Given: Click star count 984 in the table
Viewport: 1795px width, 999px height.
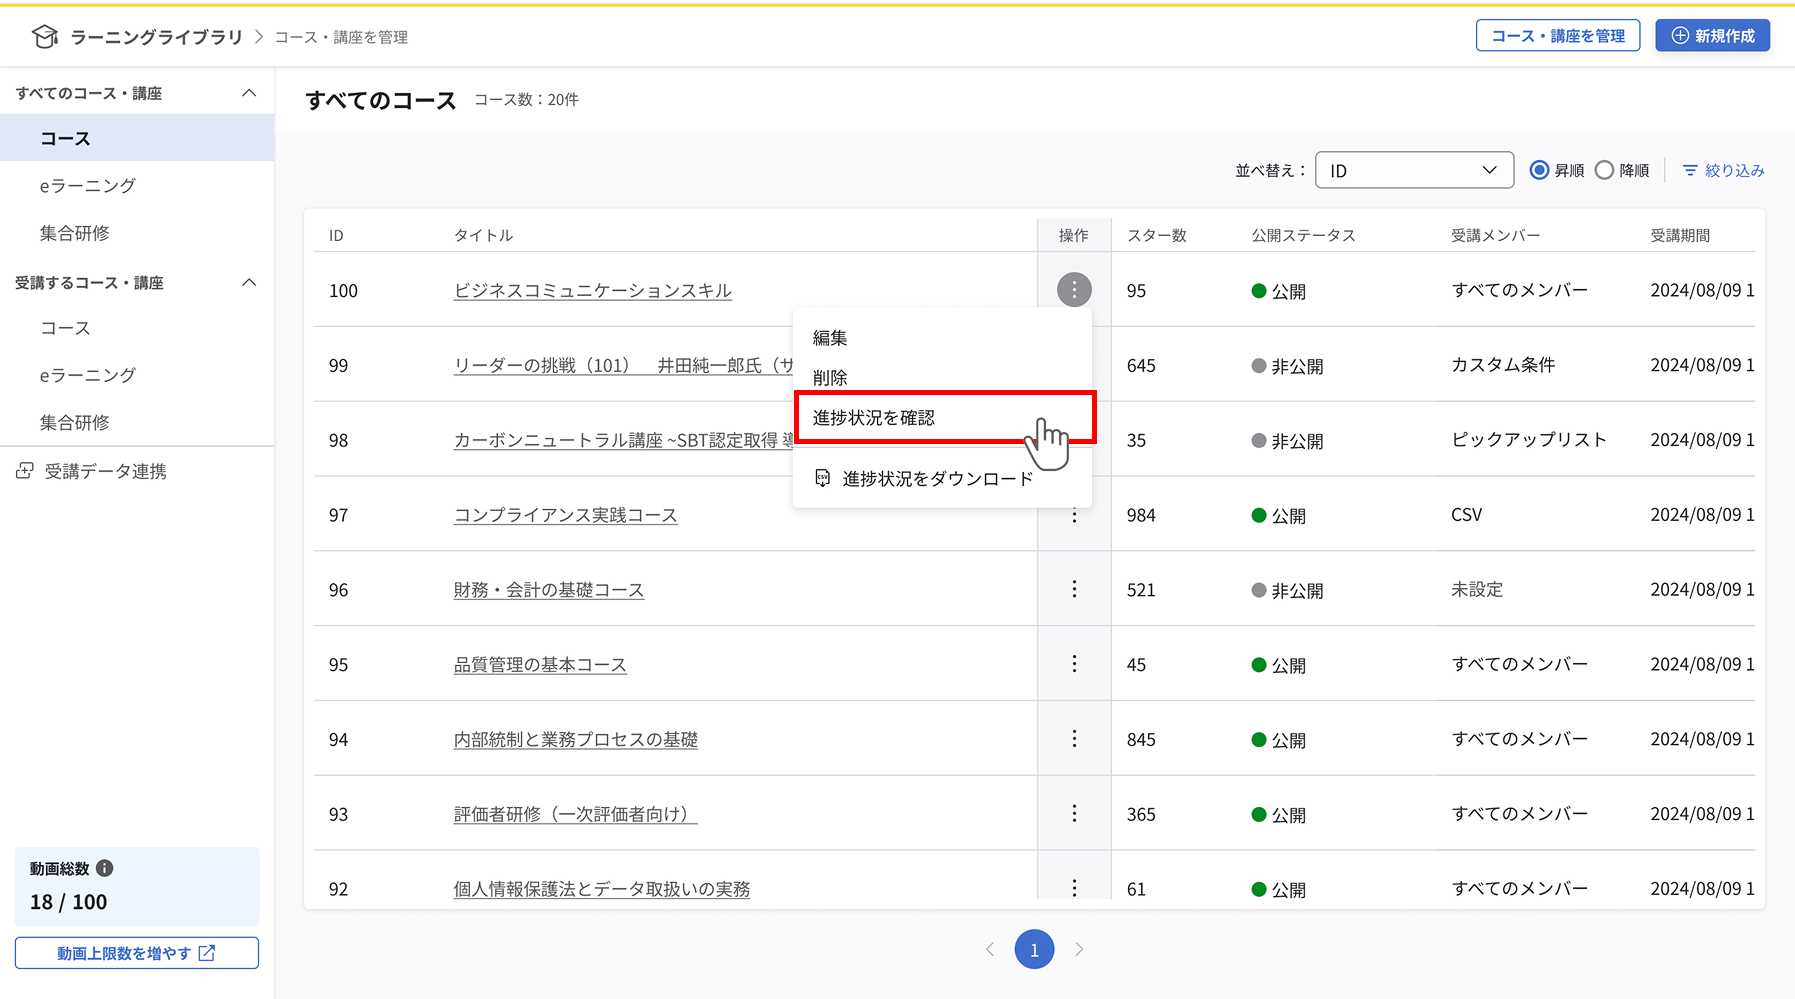Looking at the screenshot, I should pyautogui.click(x=1141, y=516).
